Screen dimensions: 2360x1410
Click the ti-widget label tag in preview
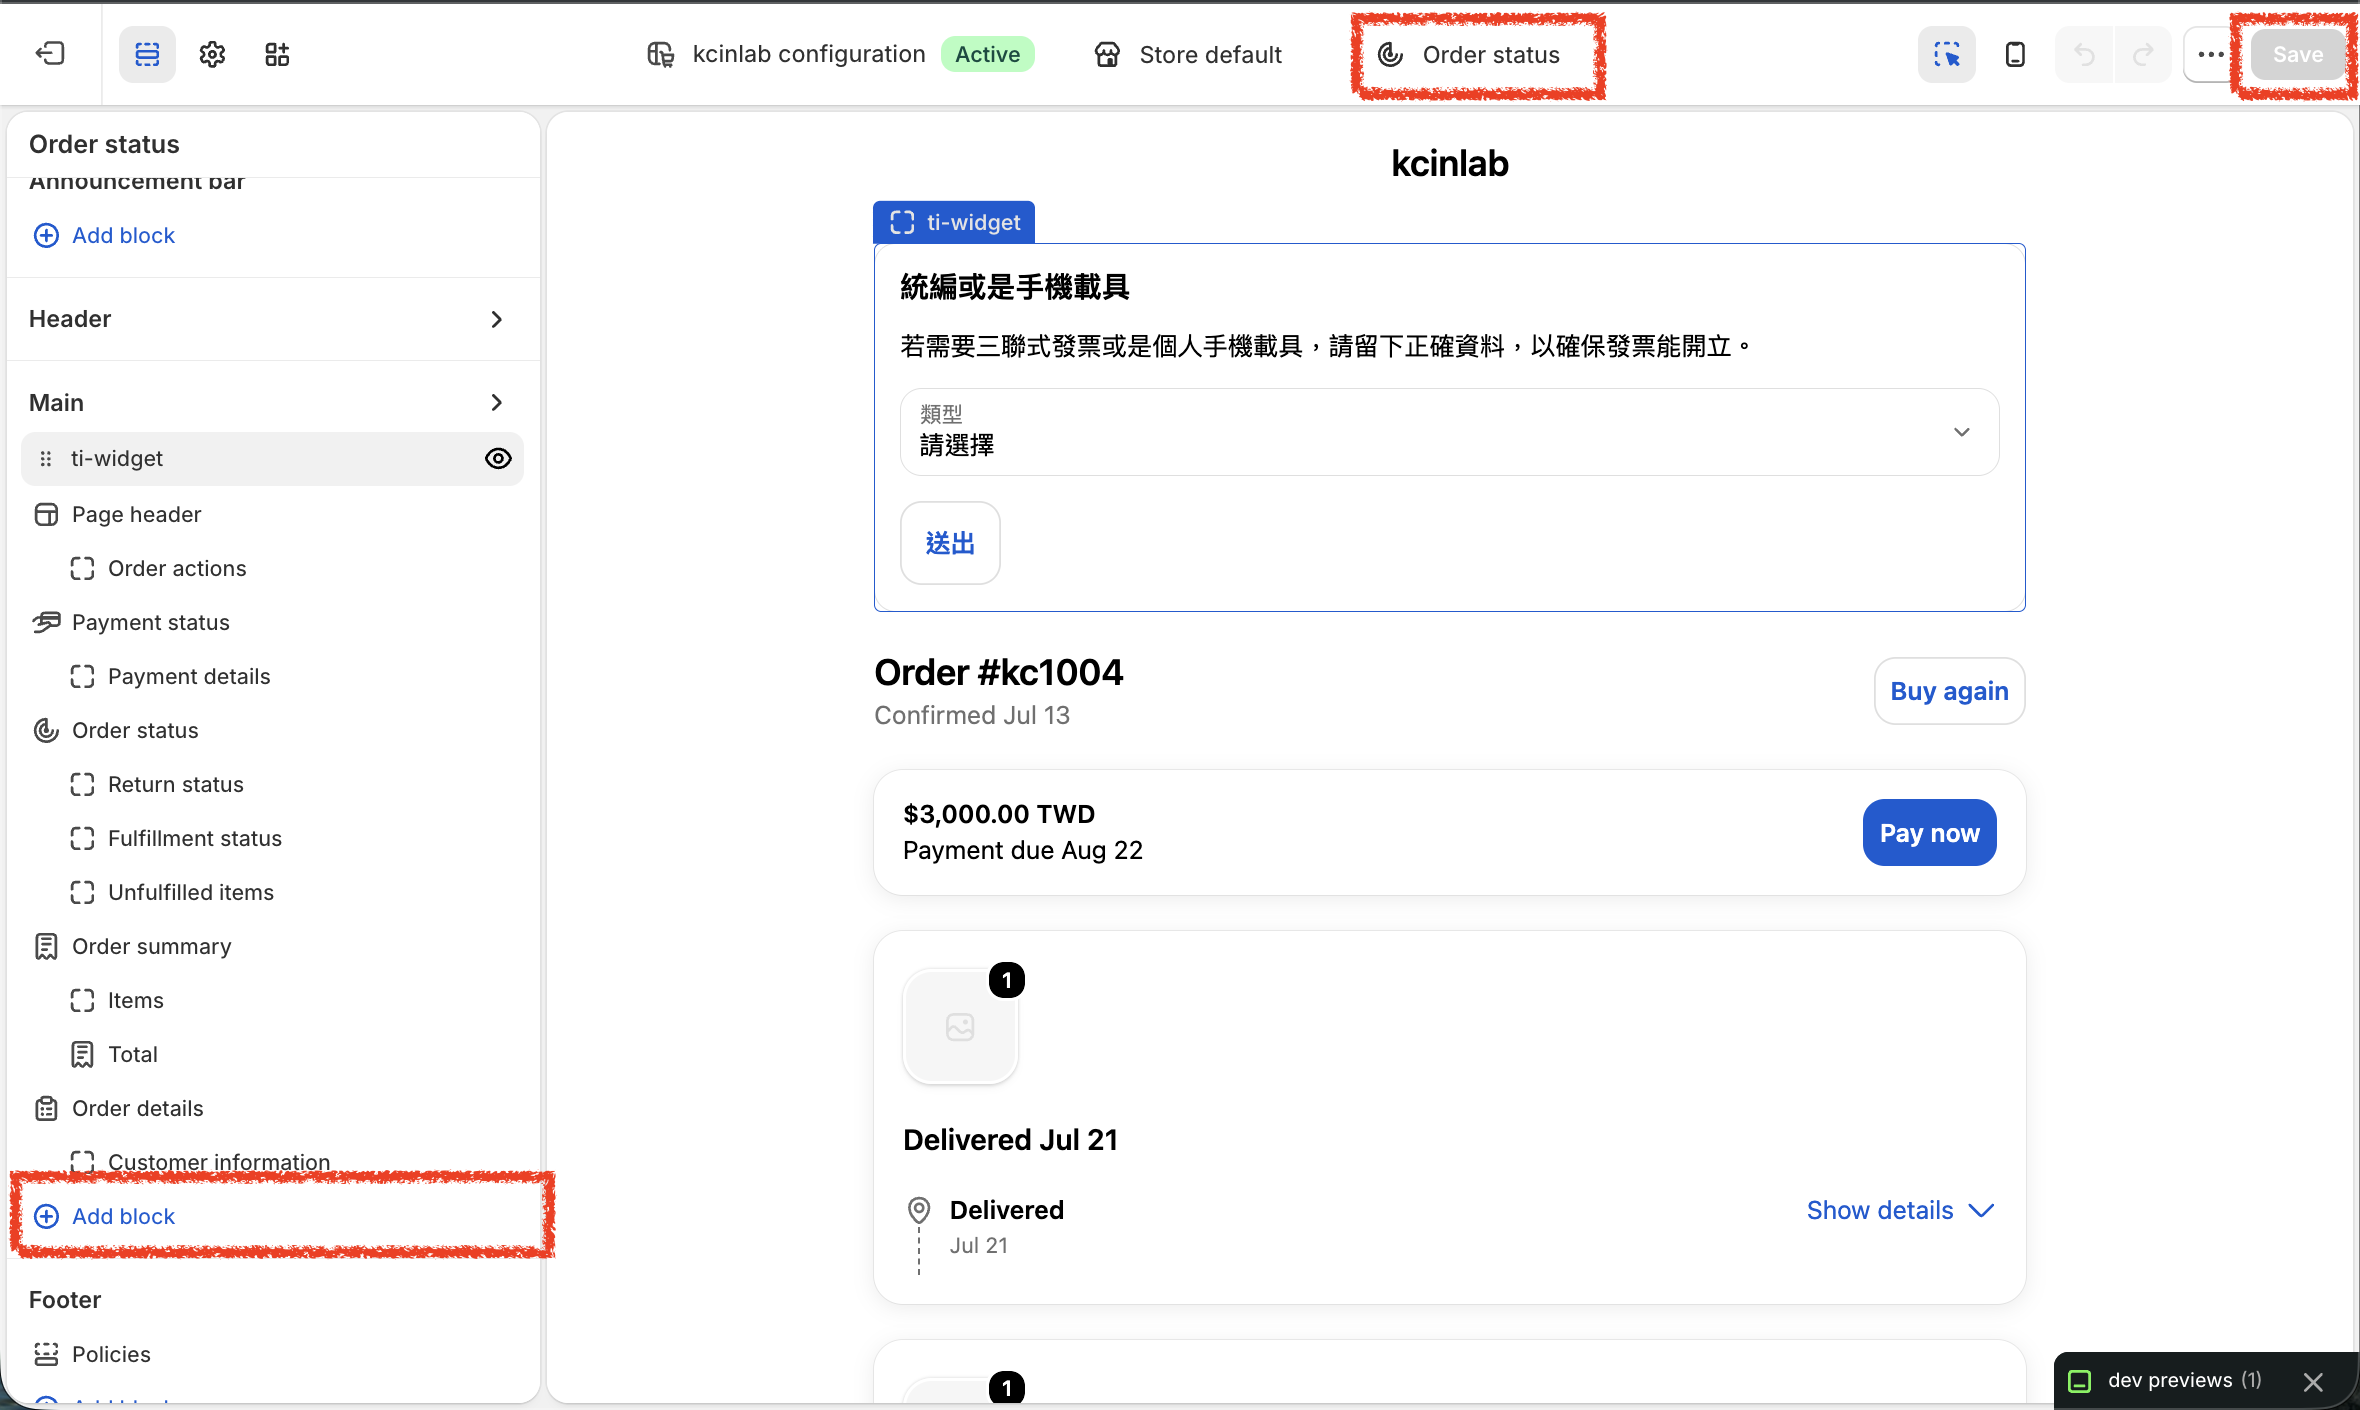click(x=954, y=222)
